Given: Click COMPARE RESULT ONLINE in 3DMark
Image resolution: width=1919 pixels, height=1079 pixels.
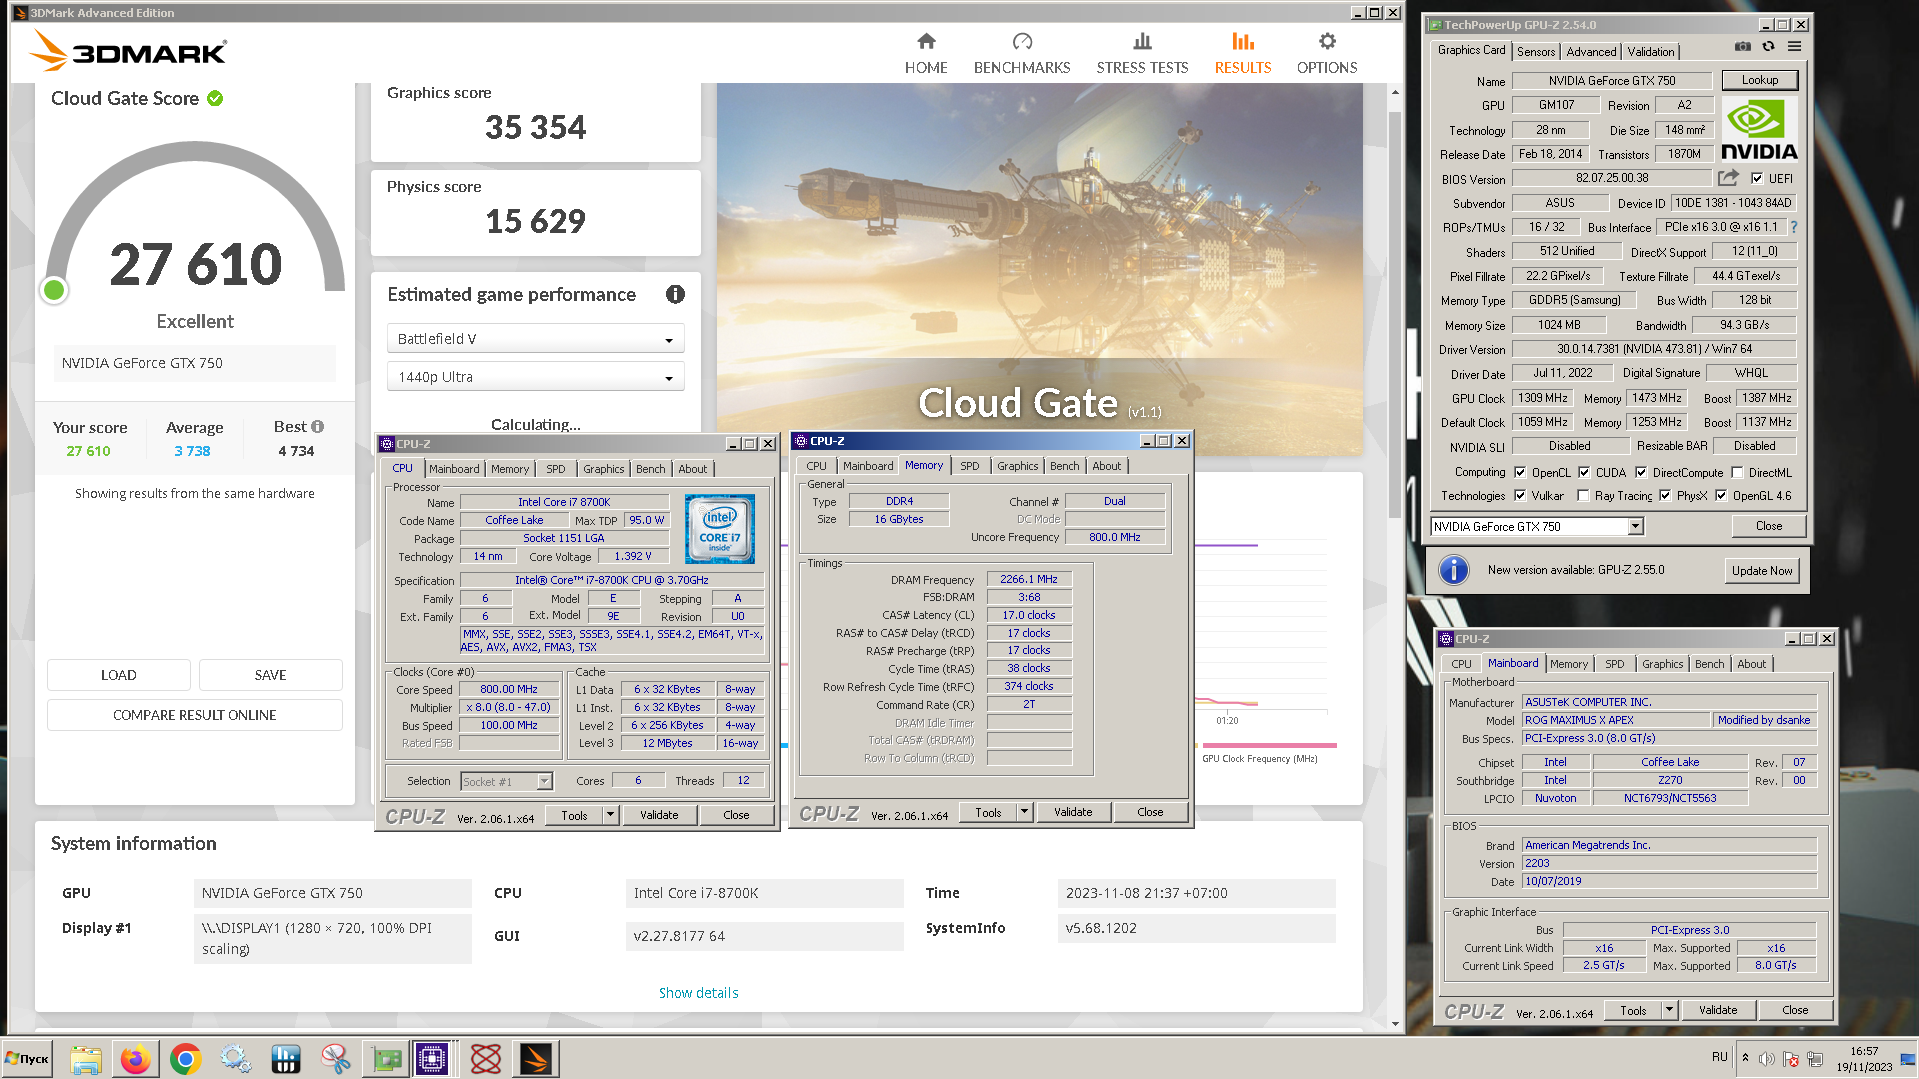Looking at the screenshot, I should tap(195, 715).
